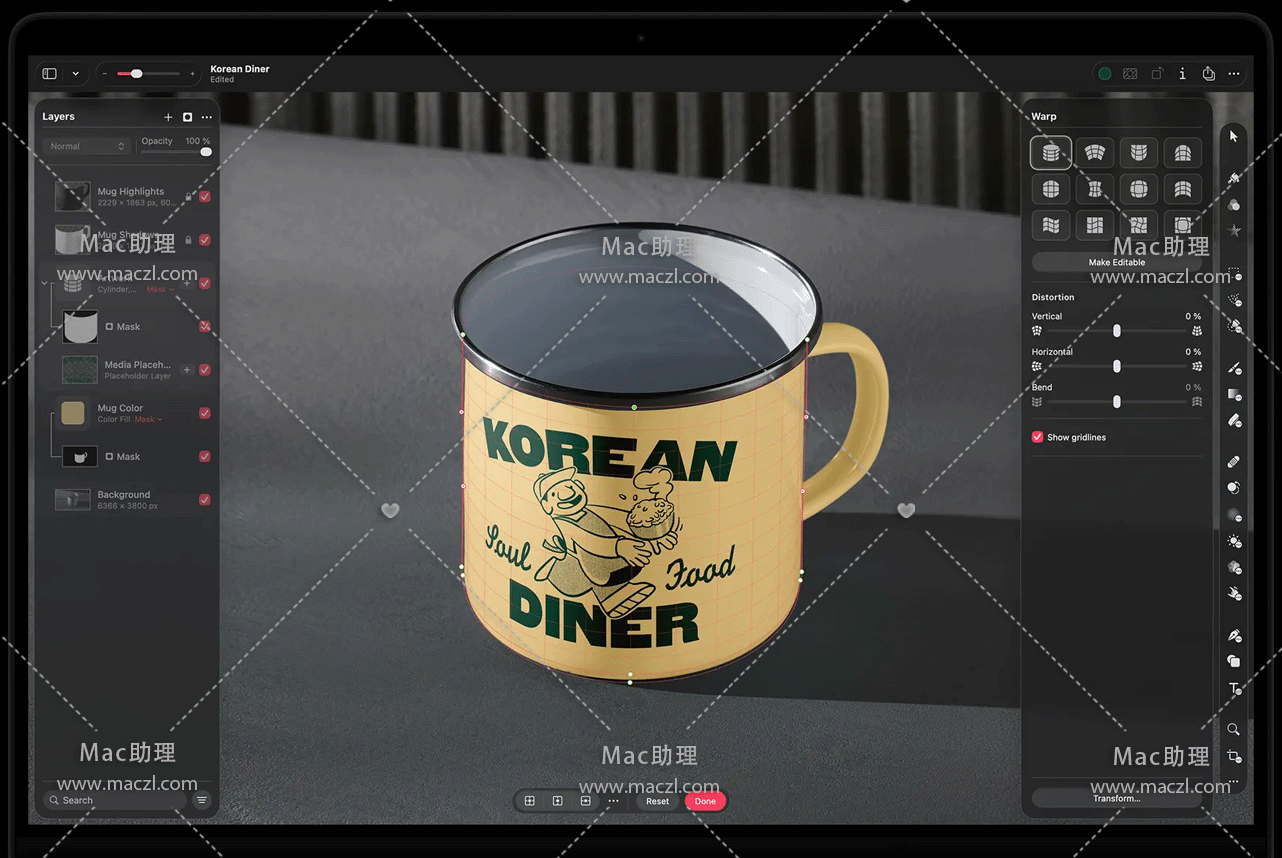
Task: Choose the Arc warp preset
Action: pyautogui.click(x=1095, y=153)
